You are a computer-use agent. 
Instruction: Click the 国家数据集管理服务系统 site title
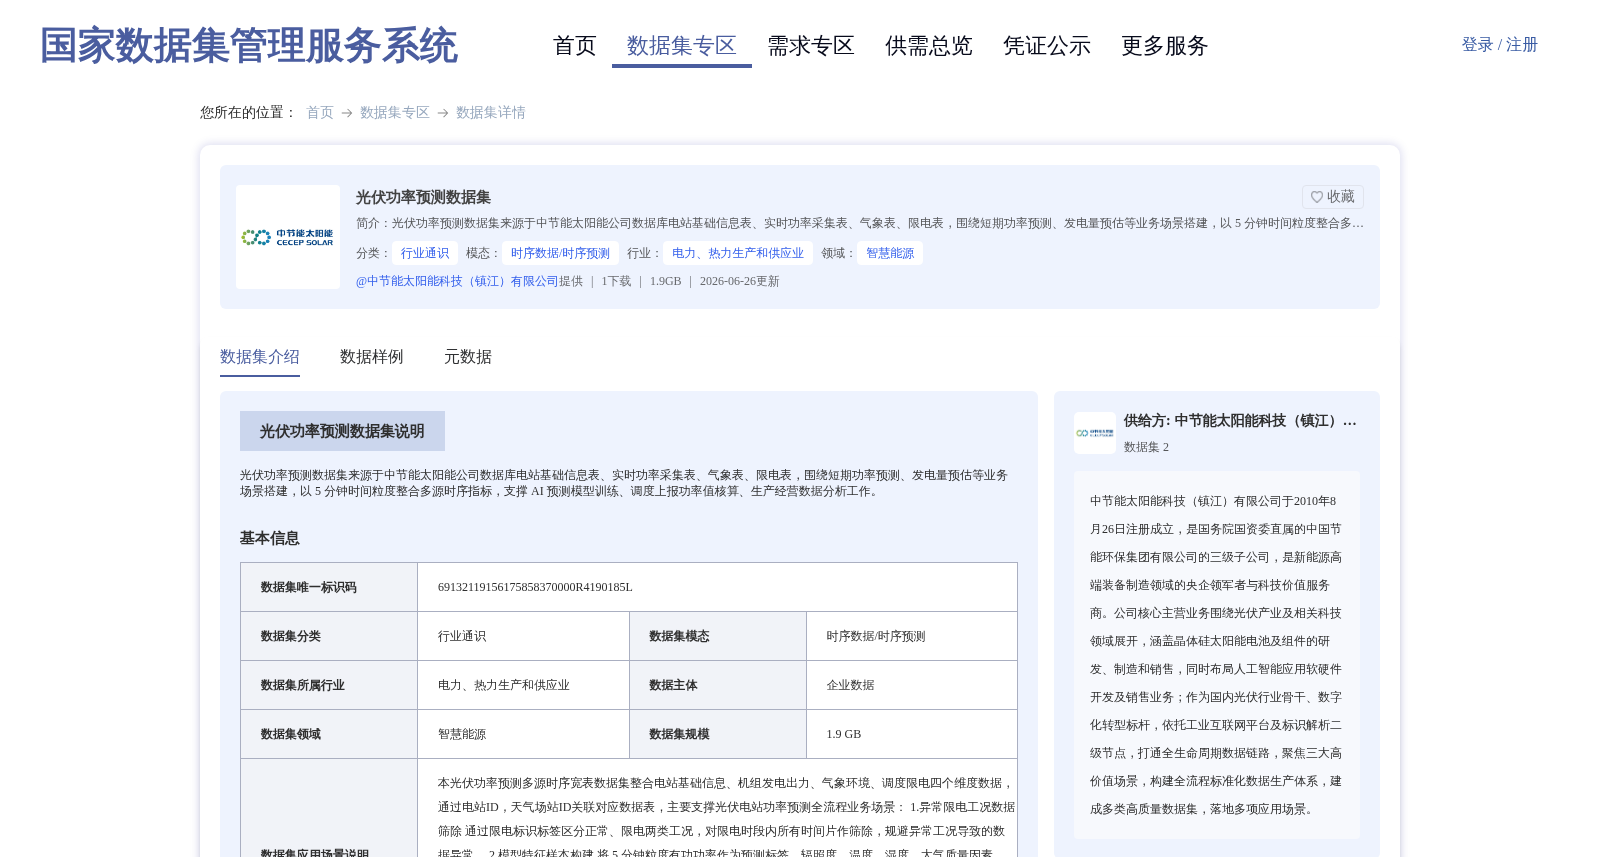tap(249, 46)
